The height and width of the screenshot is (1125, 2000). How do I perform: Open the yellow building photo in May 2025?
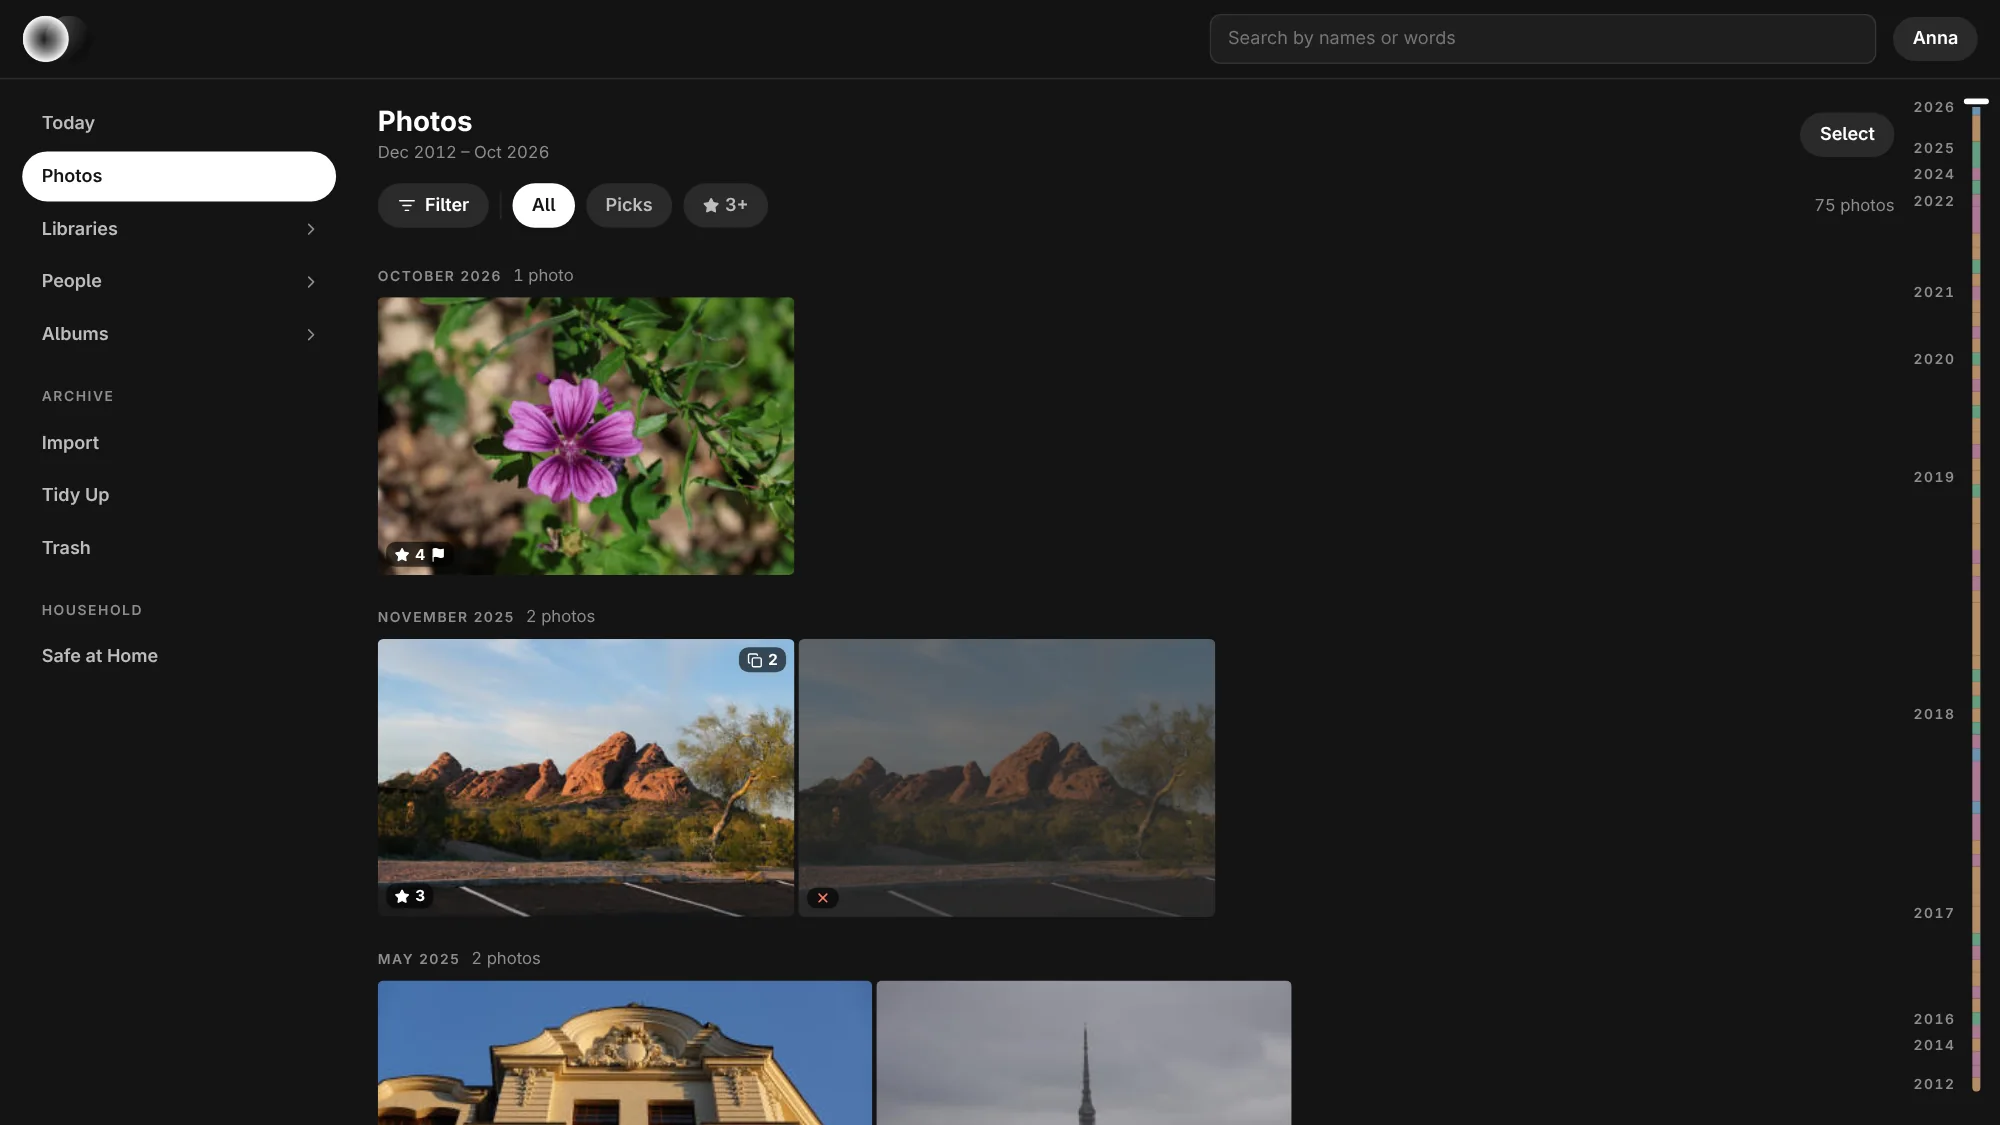coord(625,1053)
